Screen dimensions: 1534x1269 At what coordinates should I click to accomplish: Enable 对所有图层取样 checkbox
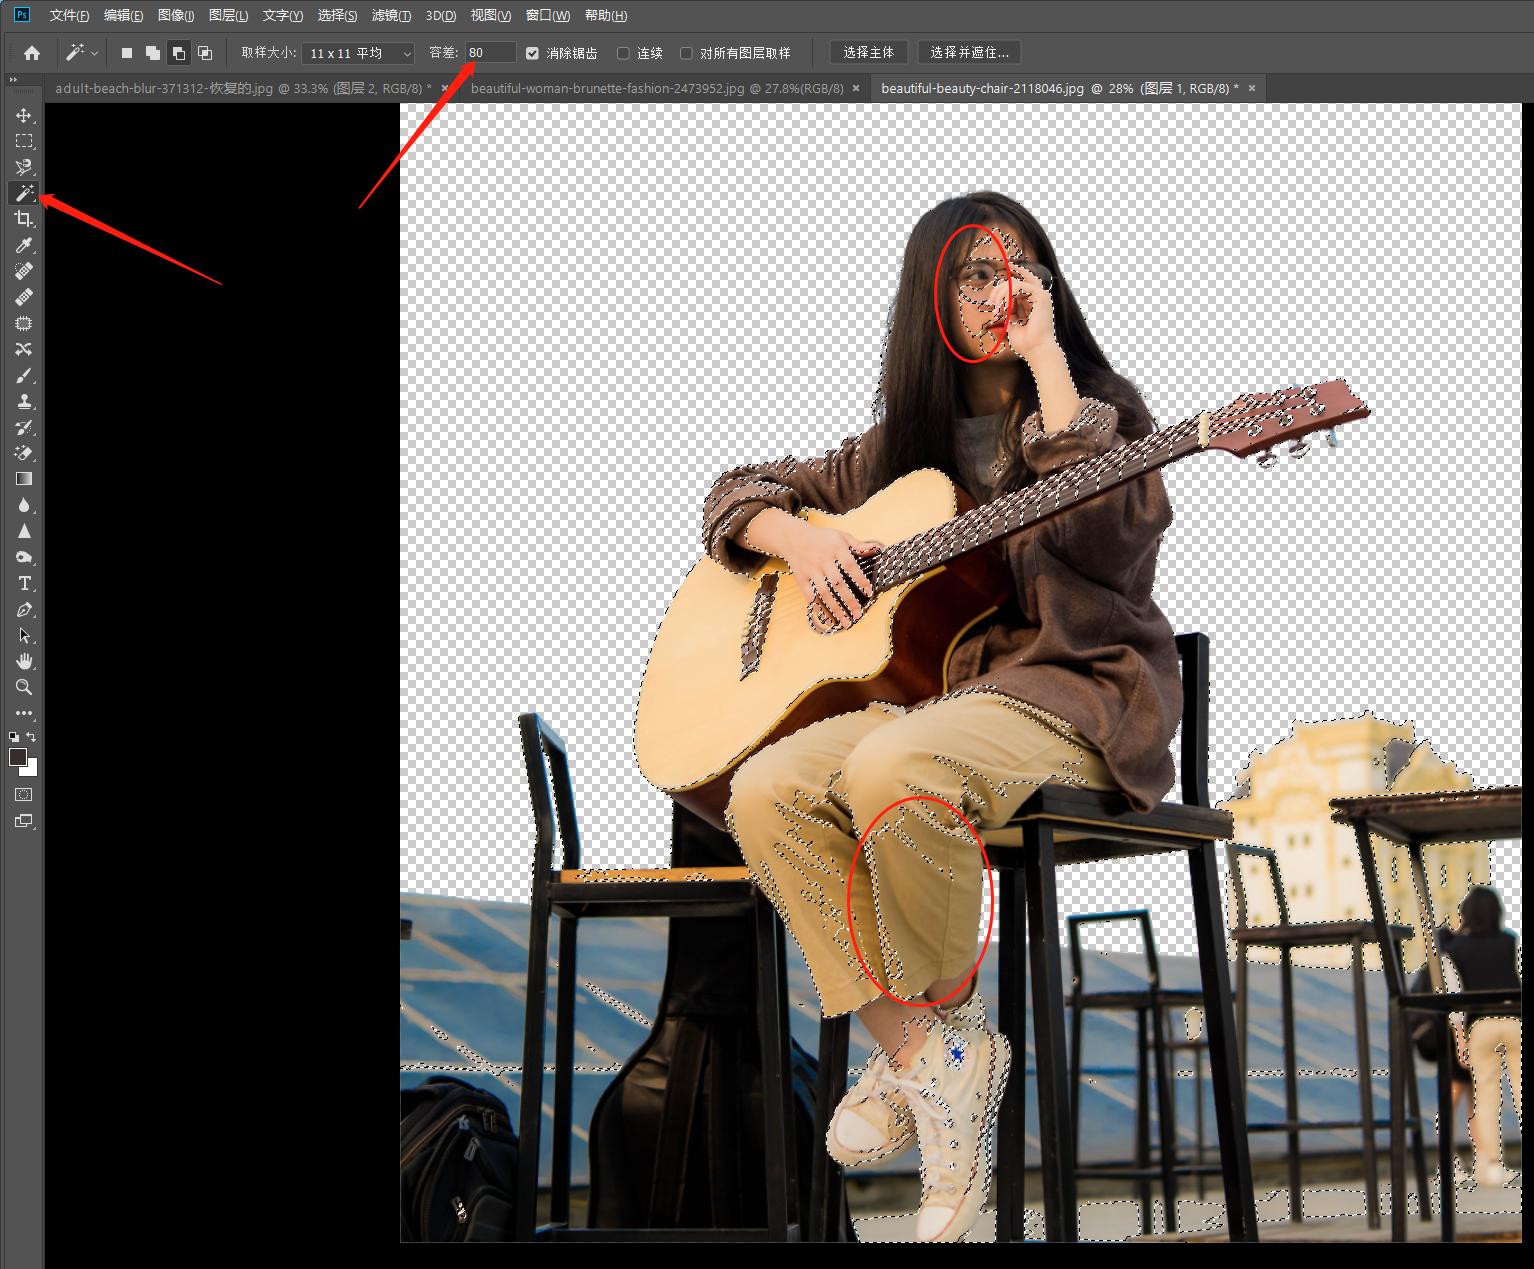686,53
